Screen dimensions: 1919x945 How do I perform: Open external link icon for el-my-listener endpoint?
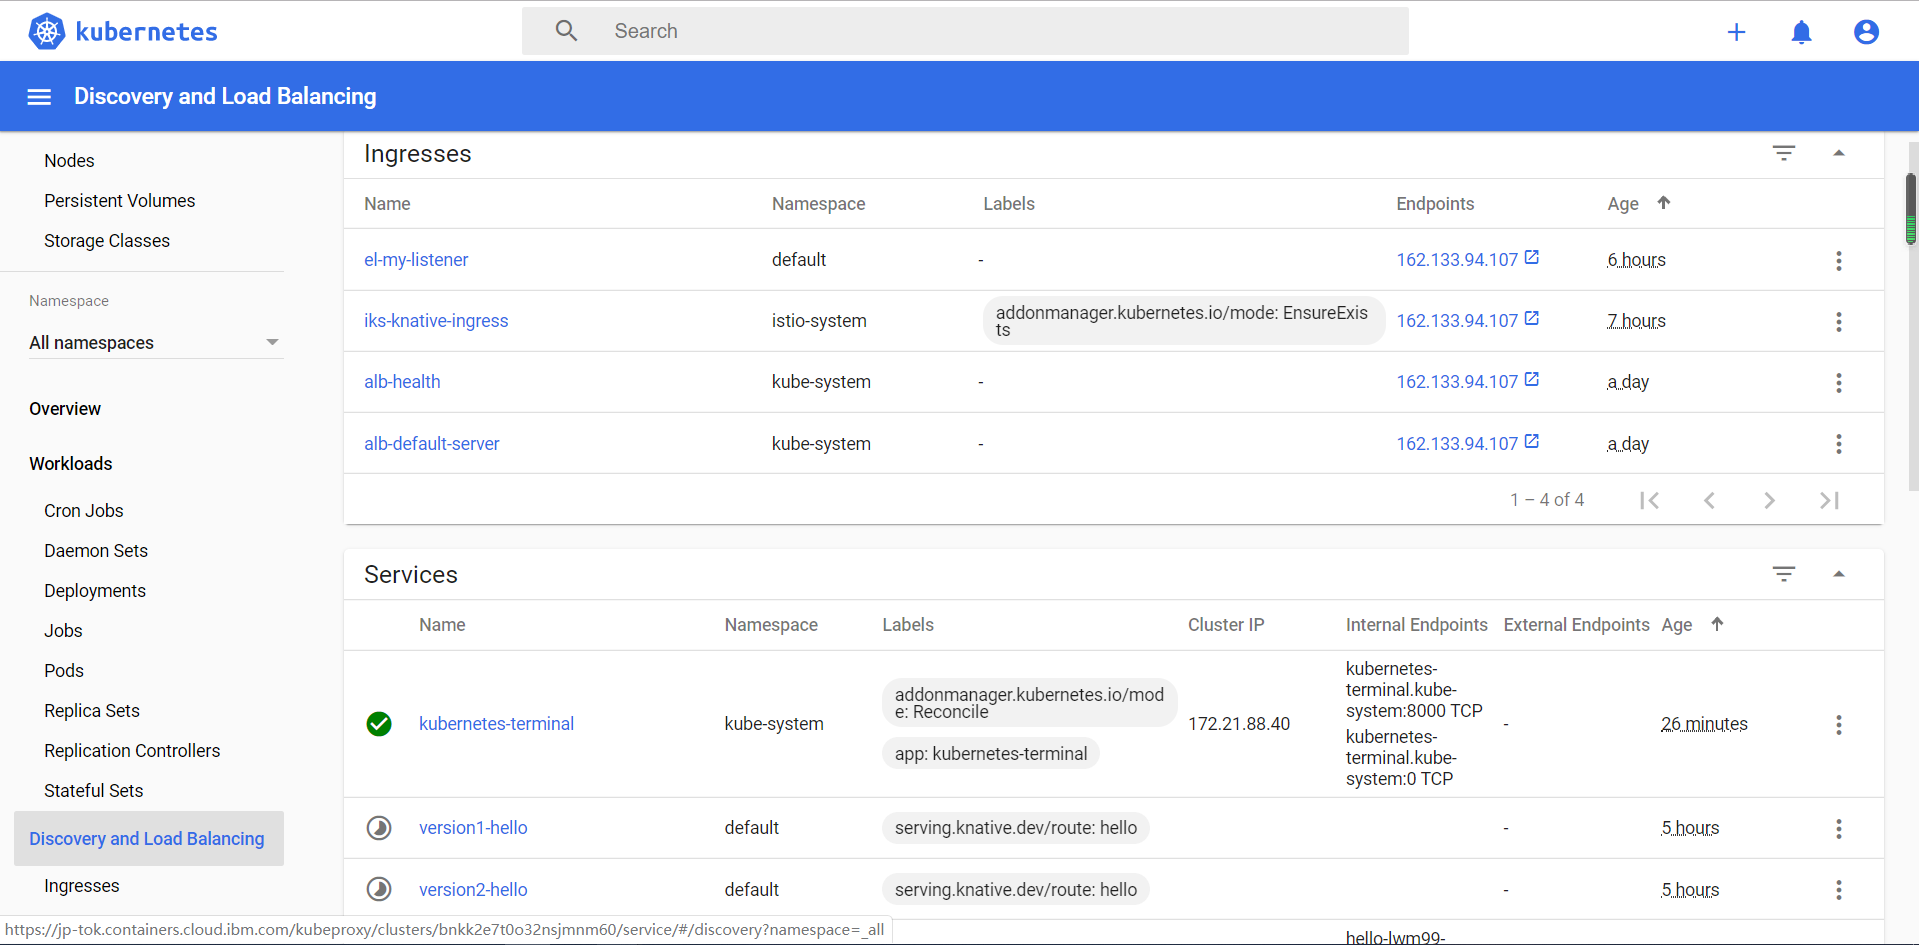pyautogui.click(x=1531, y=258)
